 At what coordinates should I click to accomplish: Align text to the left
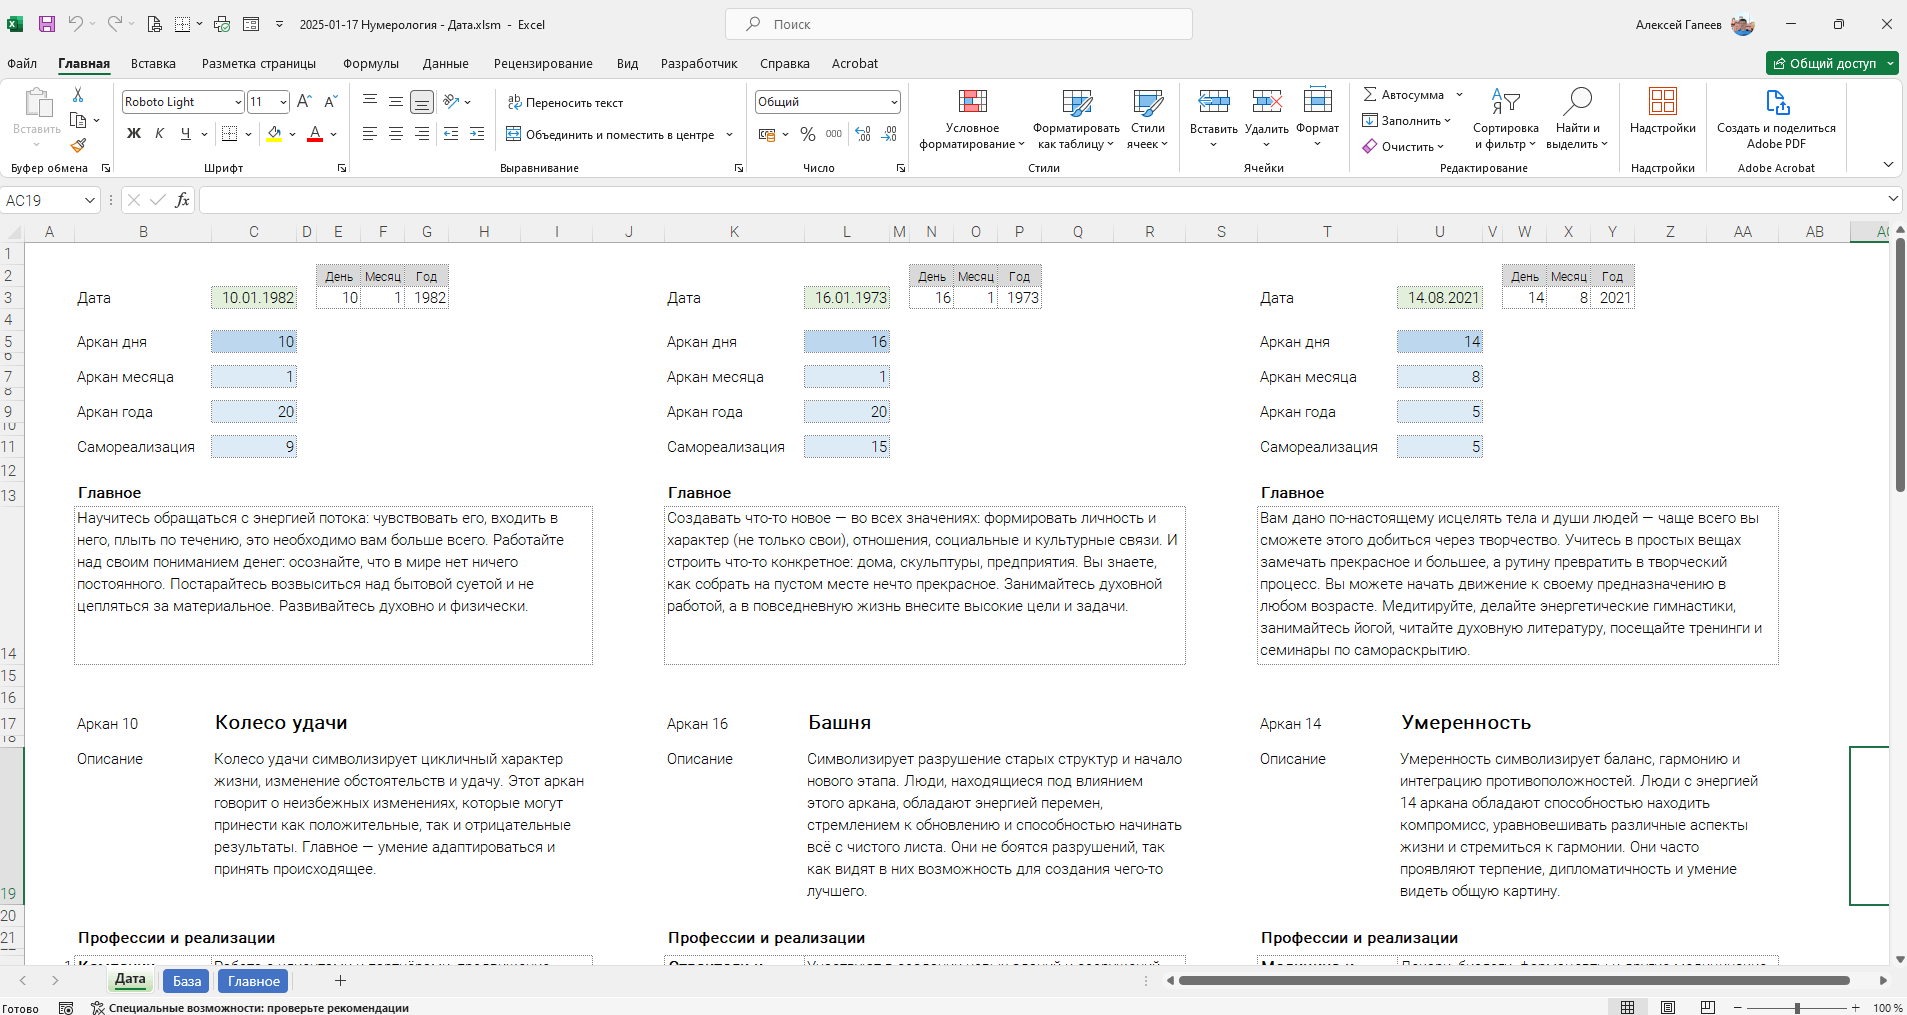(x=370, y=134)
